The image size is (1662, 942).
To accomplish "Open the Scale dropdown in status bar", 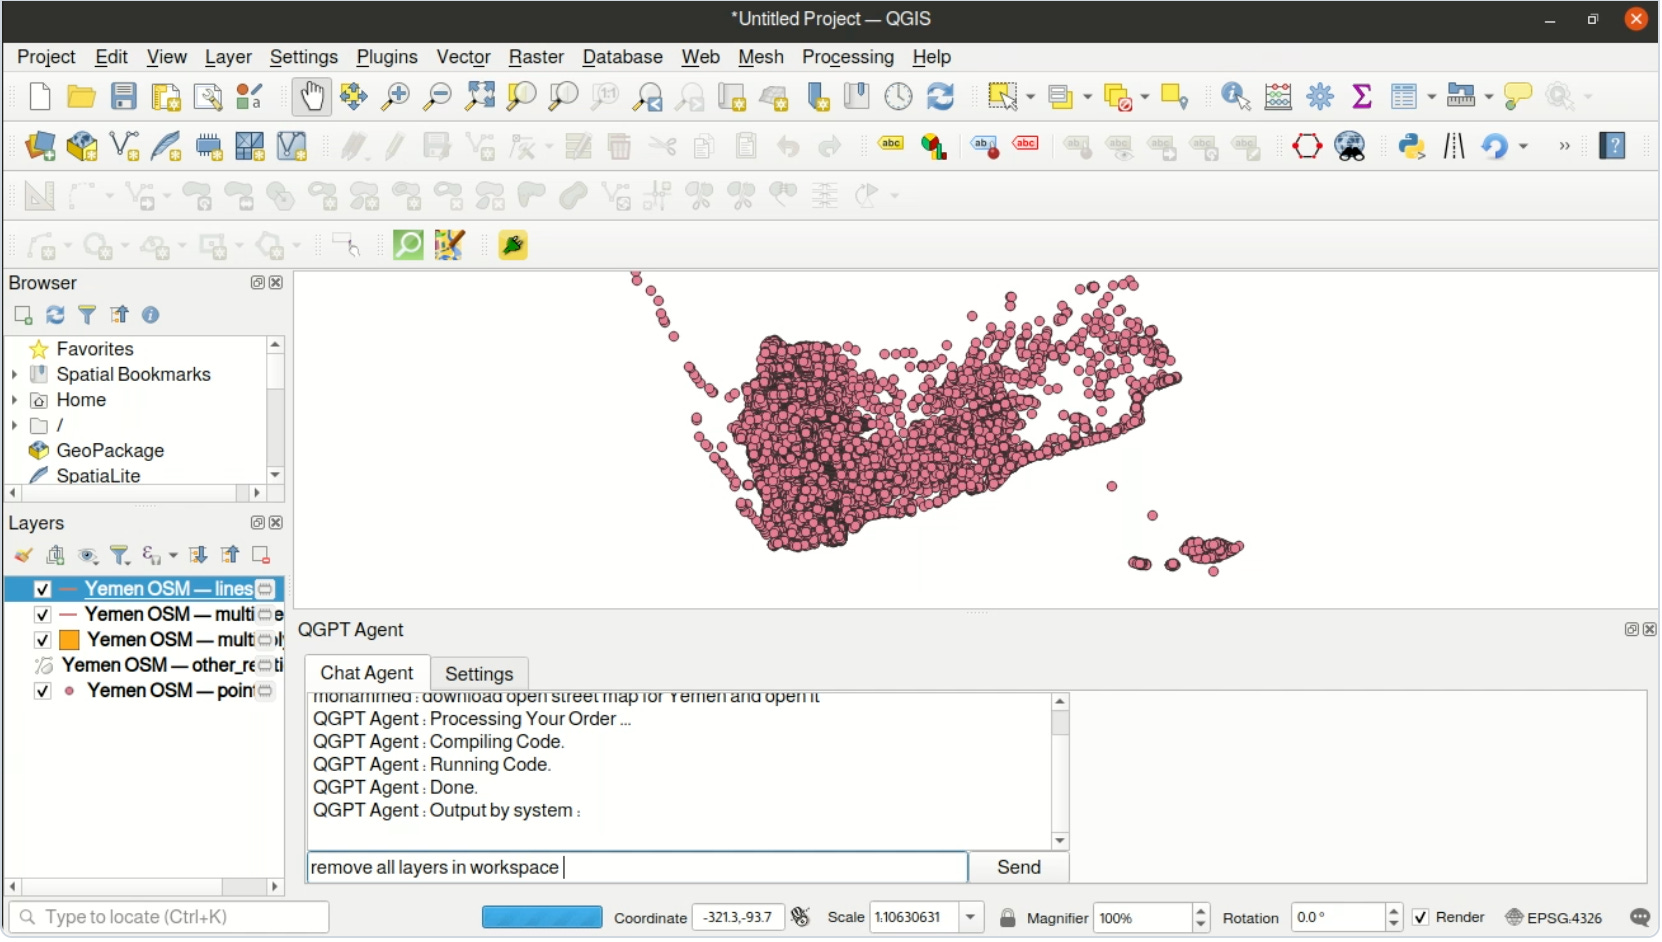I will [970, 918].
